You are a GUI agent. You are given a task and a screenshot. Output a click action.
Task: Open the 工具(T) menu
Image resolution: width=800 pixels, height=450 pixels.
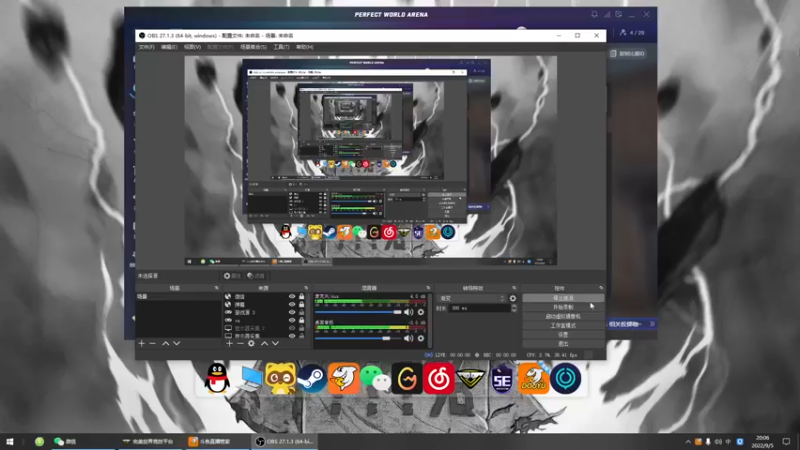pyautogui.click(x=281, y=47)
